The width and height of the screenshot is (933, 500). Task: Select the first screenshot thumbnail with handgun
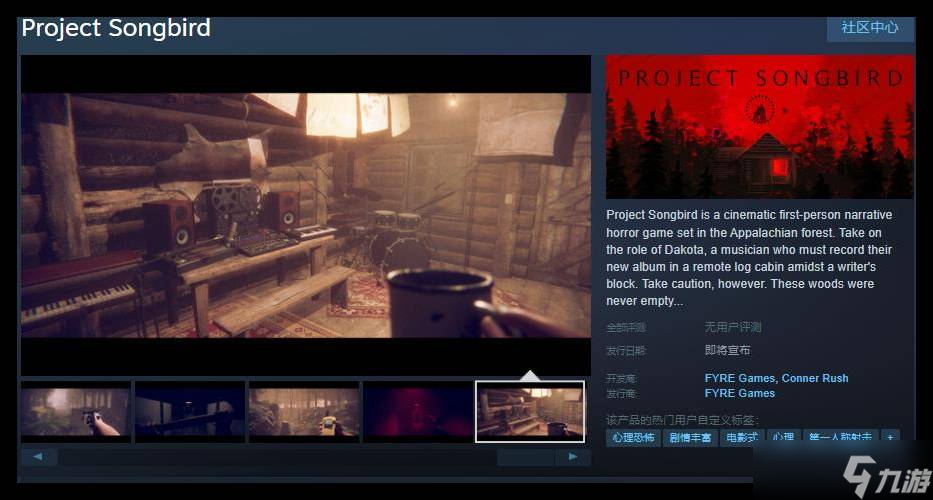[x=76, y=411]
